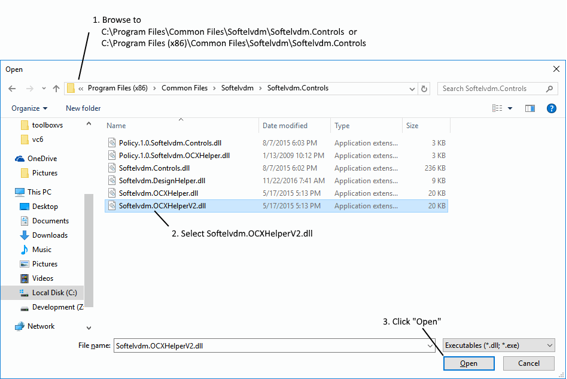Screen dimensions: 567x379
Task: Open recent locations dropdown arrow
Action: (44, 89)
